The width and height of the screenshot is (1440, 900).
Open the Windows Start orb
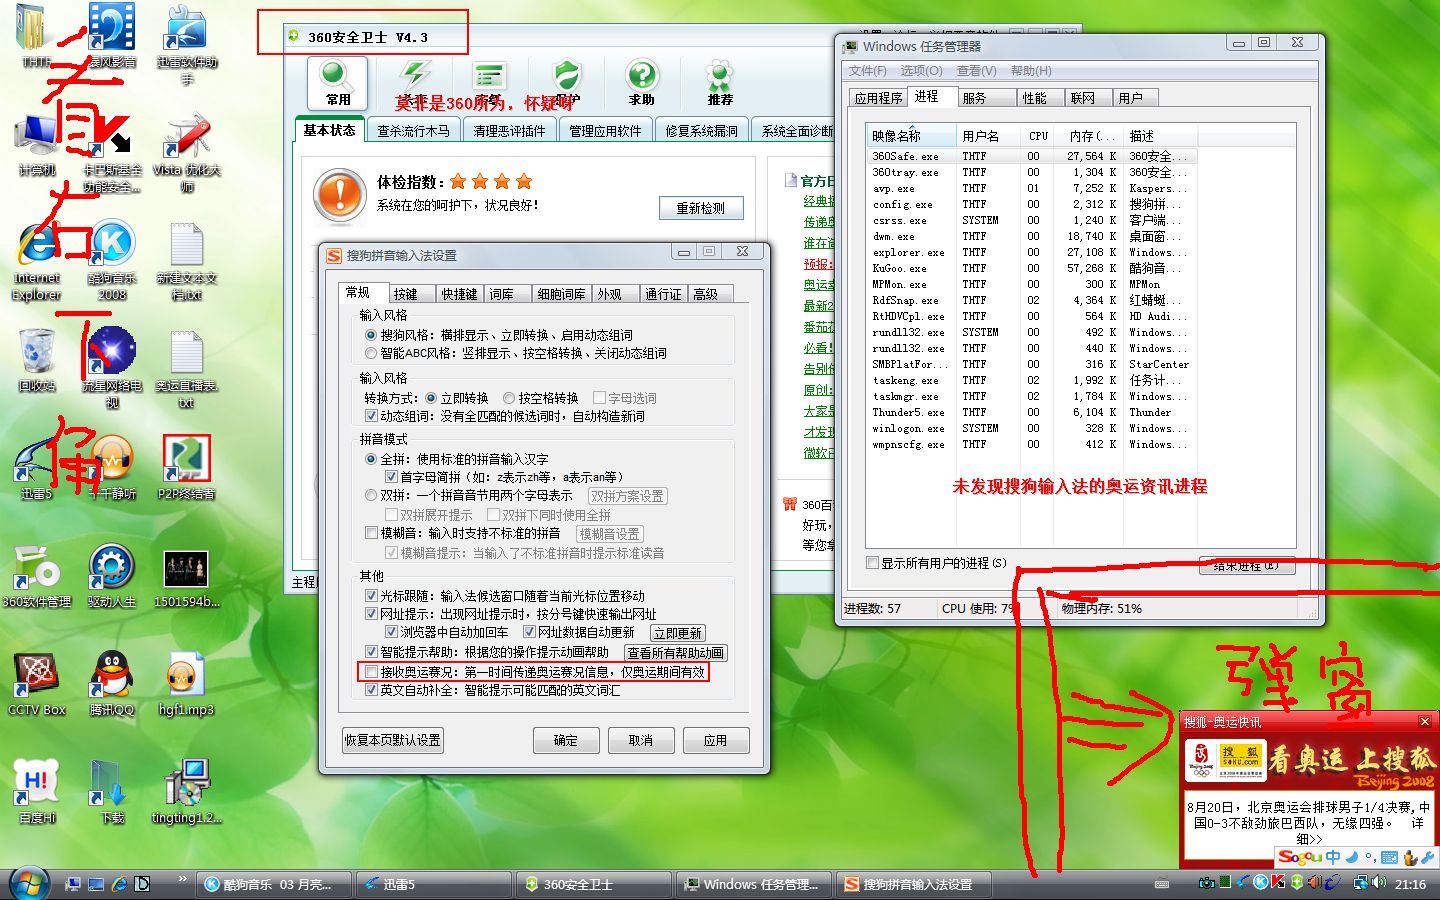tap(30, 884)
